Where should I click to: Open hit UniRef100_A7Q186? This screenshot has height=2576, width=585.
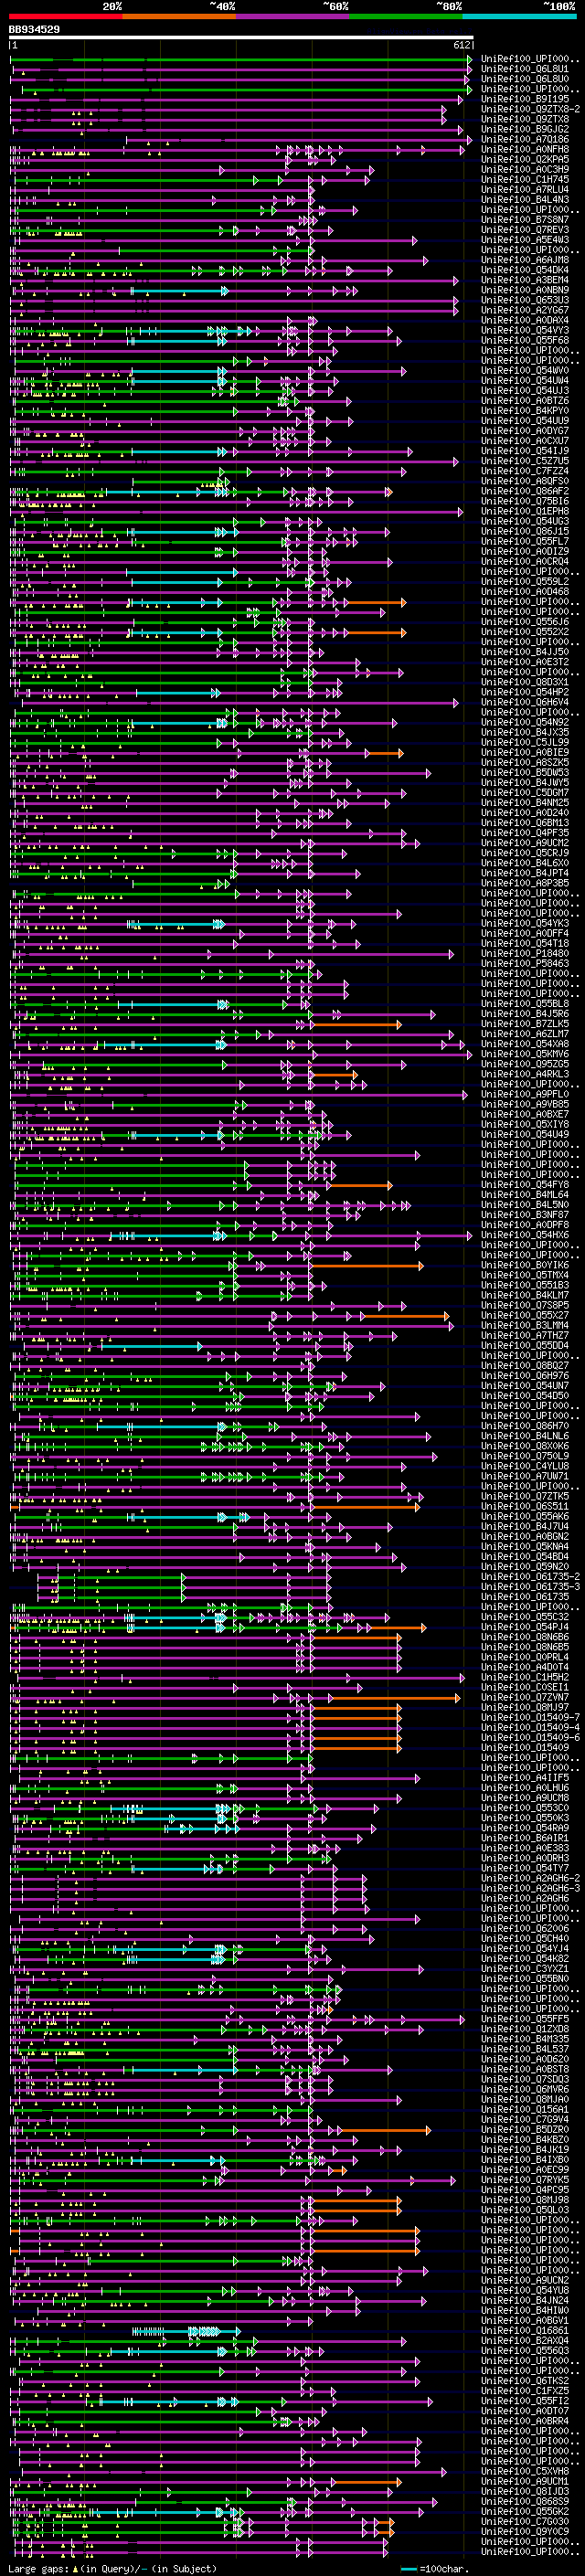pyautogui.click(x=525, y=139)
